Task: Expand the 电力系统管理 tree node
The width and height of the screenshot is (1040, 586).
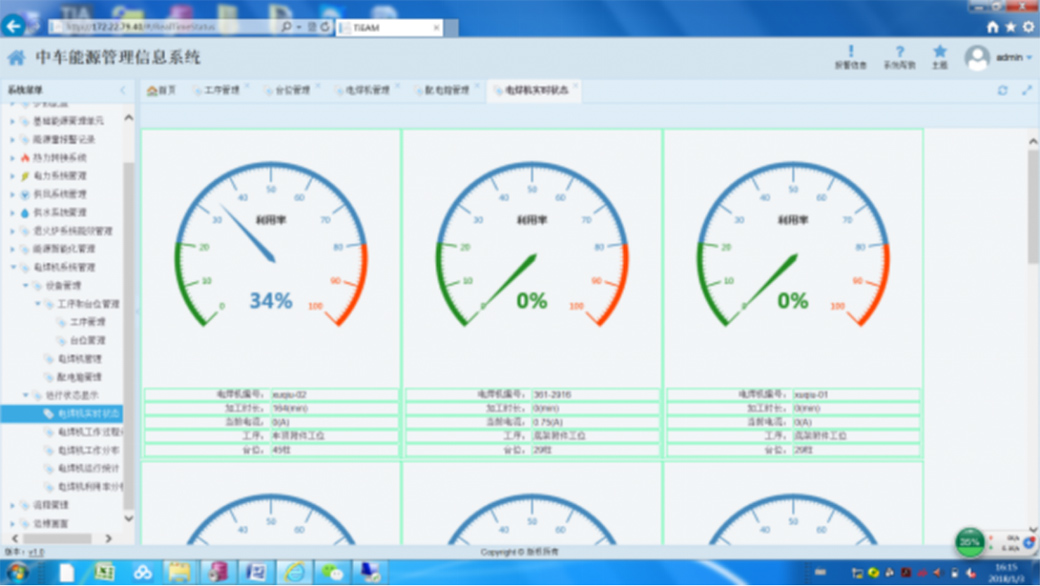Action: pyautogui.click(x=13, y=176)
